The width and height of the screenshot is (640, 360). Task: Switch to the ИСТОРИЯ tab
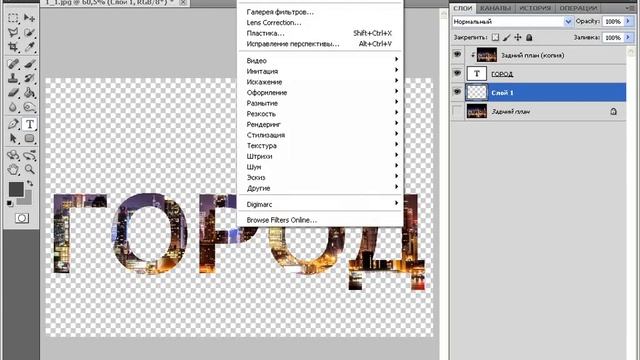(535, 8)
